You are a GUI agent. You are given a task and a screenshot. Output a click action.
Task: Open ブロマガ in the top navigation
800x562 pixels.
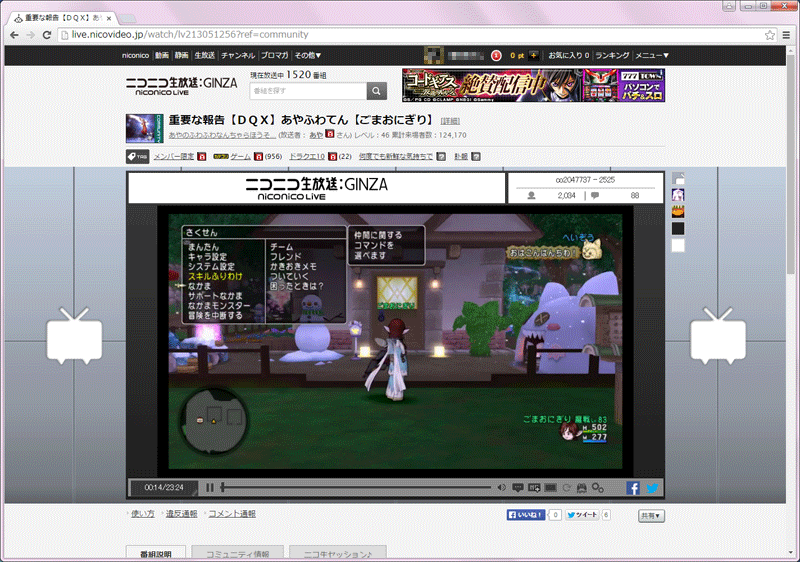coord(274,55)
